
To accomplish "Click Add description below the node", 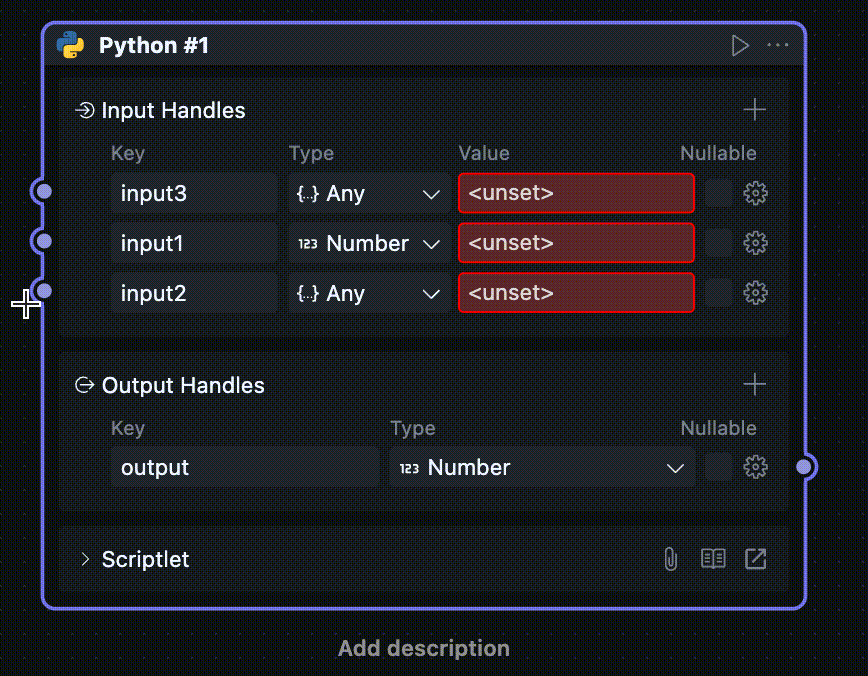I will 424,648.
